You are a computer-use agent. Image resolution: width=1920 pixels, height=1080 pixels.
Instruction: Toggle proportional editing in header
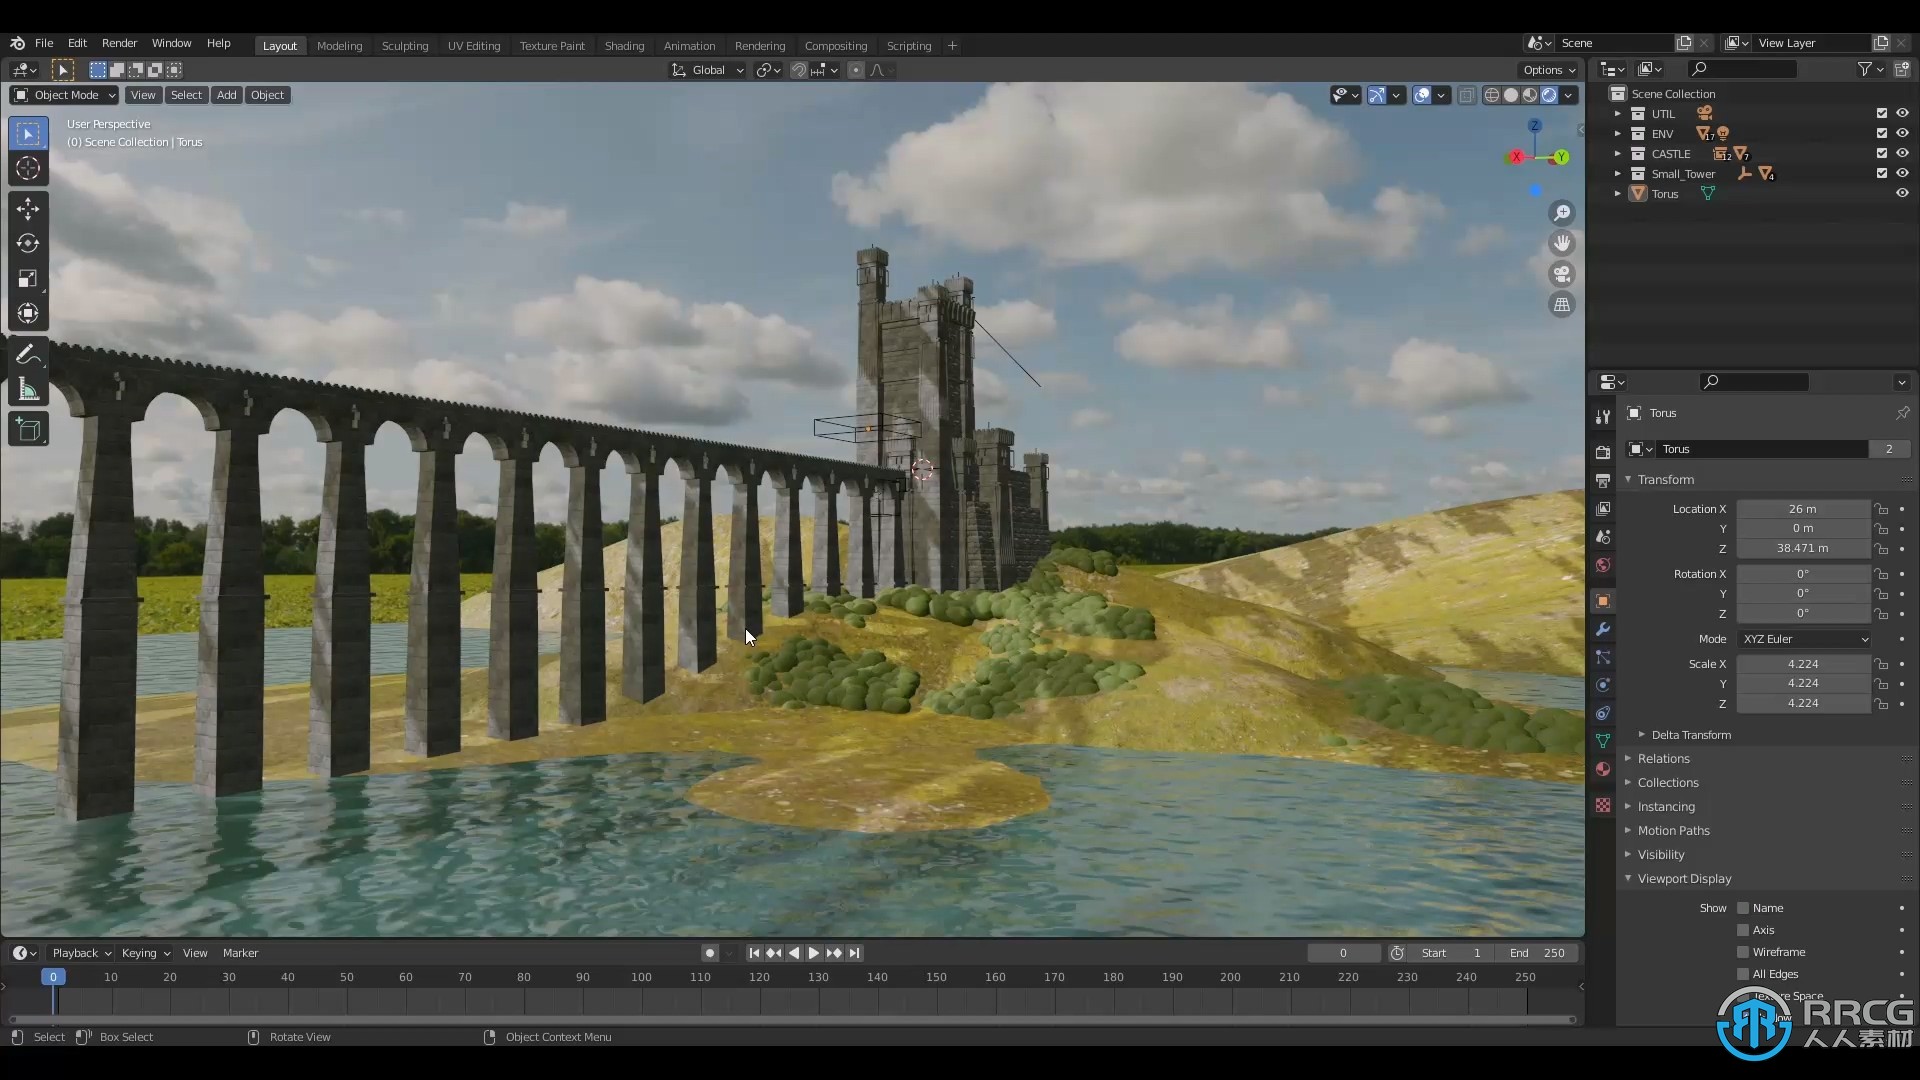point(856,70)
